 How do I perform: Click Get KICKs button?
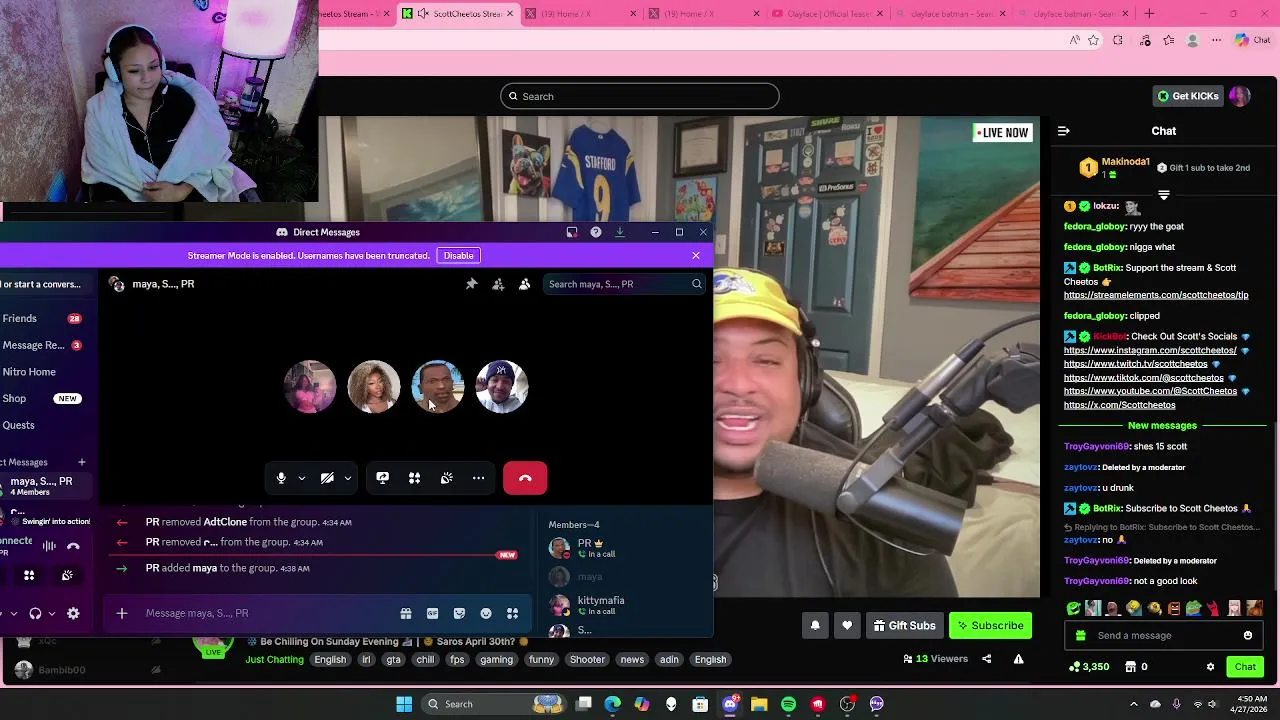coord(1188,96)
